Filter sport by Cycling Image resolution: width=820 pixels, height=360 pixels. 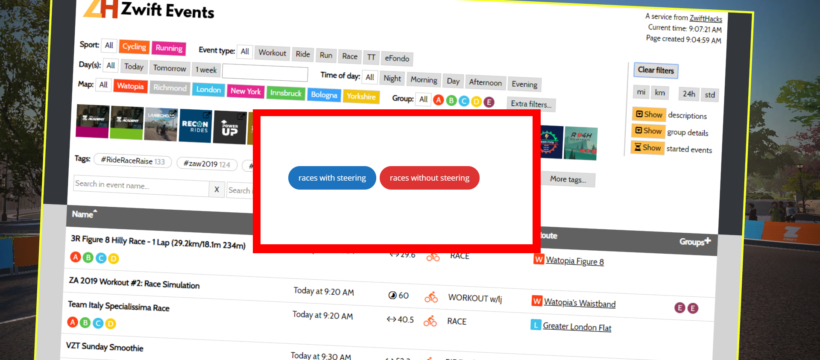pos(134,47)
